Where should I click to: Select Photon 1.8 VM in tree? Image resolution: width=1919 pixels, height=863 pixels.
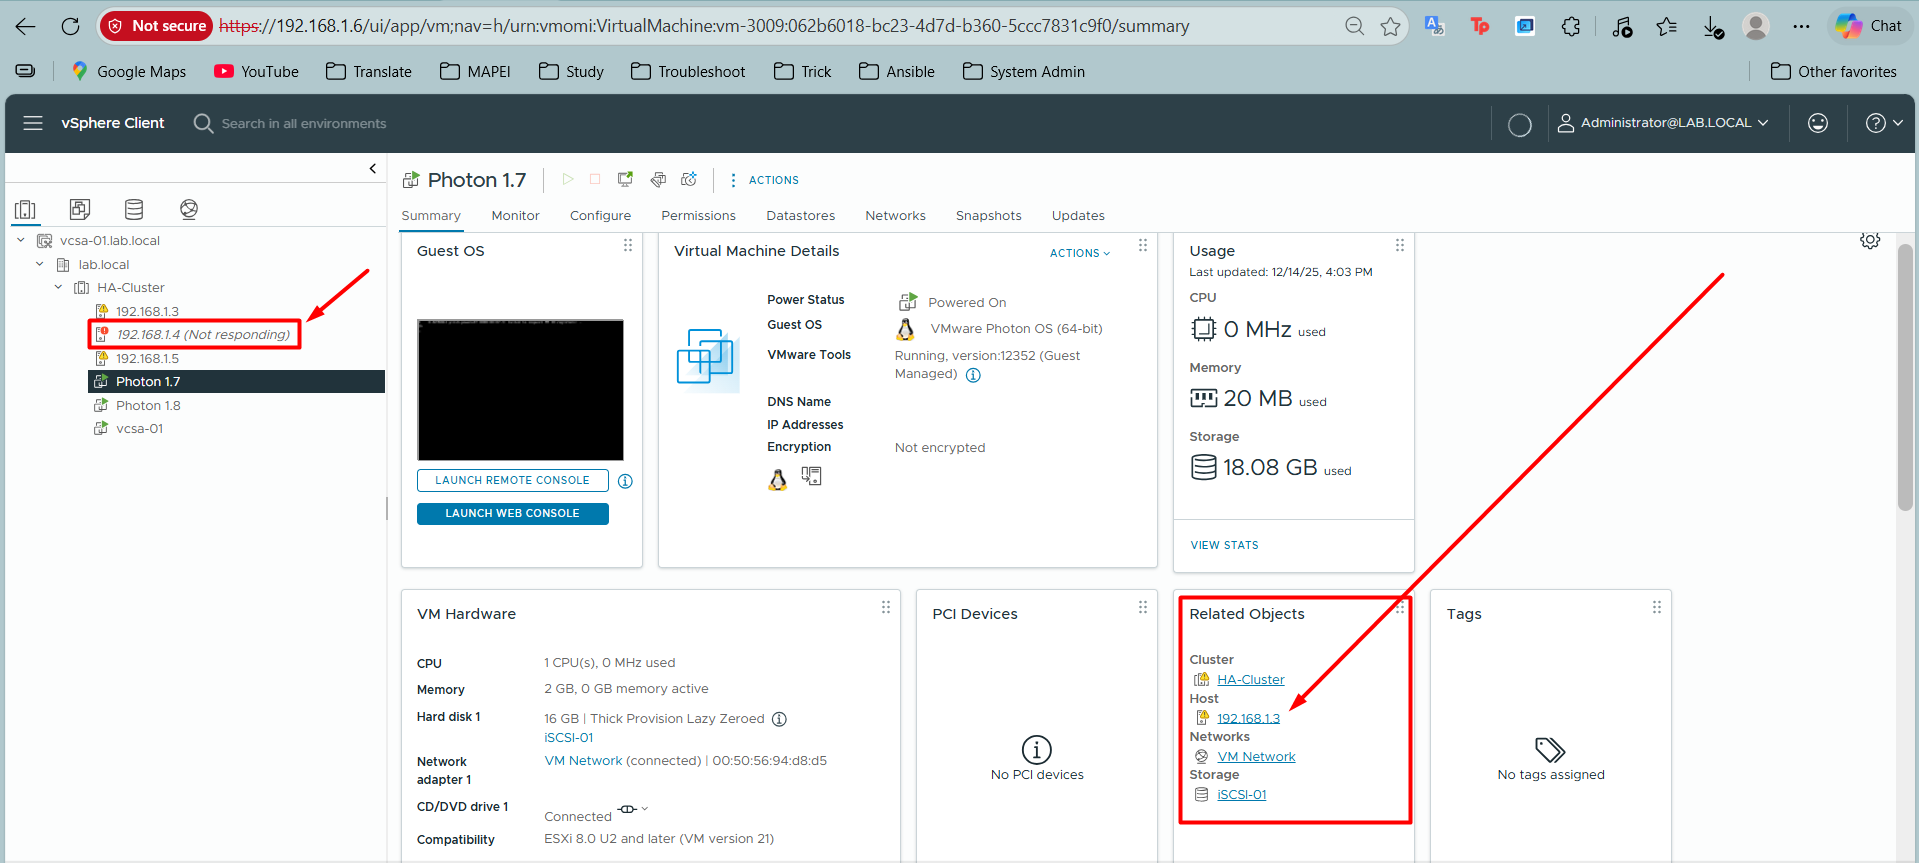(x=148, y=405)
